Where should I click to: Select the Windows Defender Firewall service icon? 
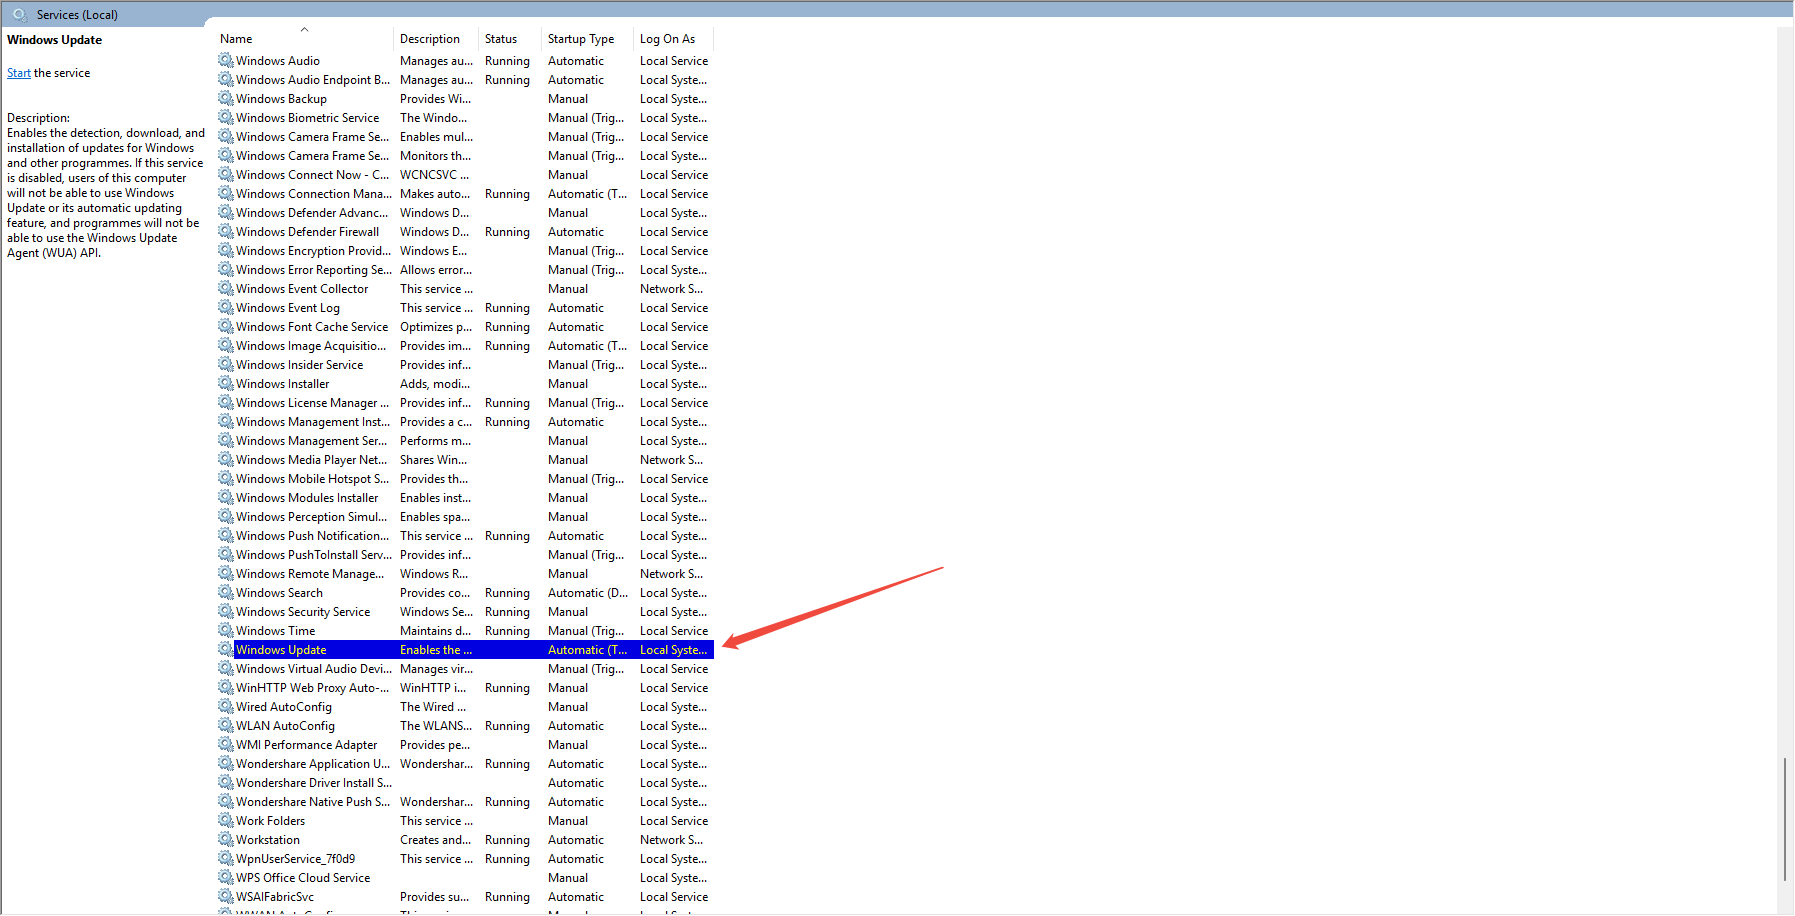(226, 232)
